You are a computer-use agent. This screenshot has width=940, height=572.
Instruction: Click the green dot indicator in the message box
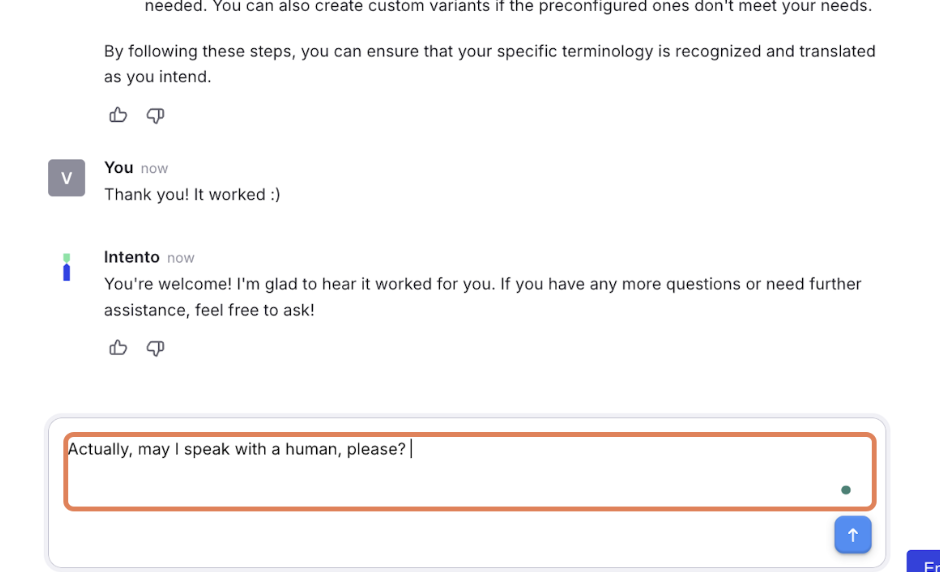pos(846,490)
